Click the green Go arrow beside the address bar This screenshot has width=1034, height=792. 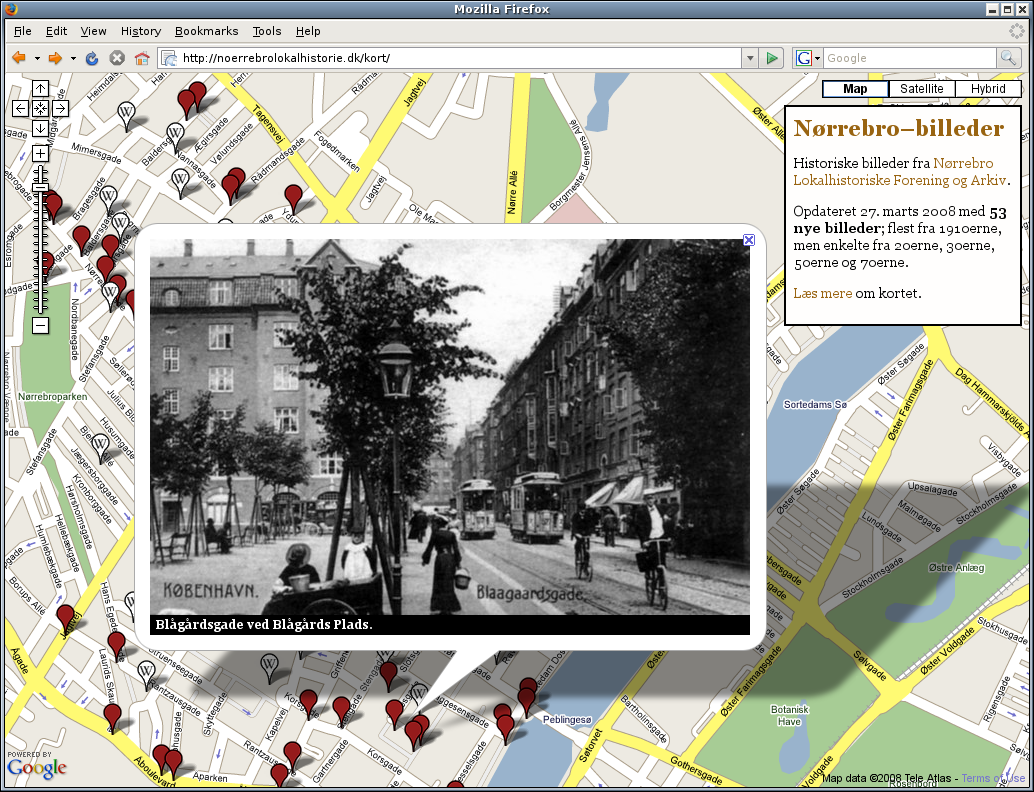click(x=772, y=58)
